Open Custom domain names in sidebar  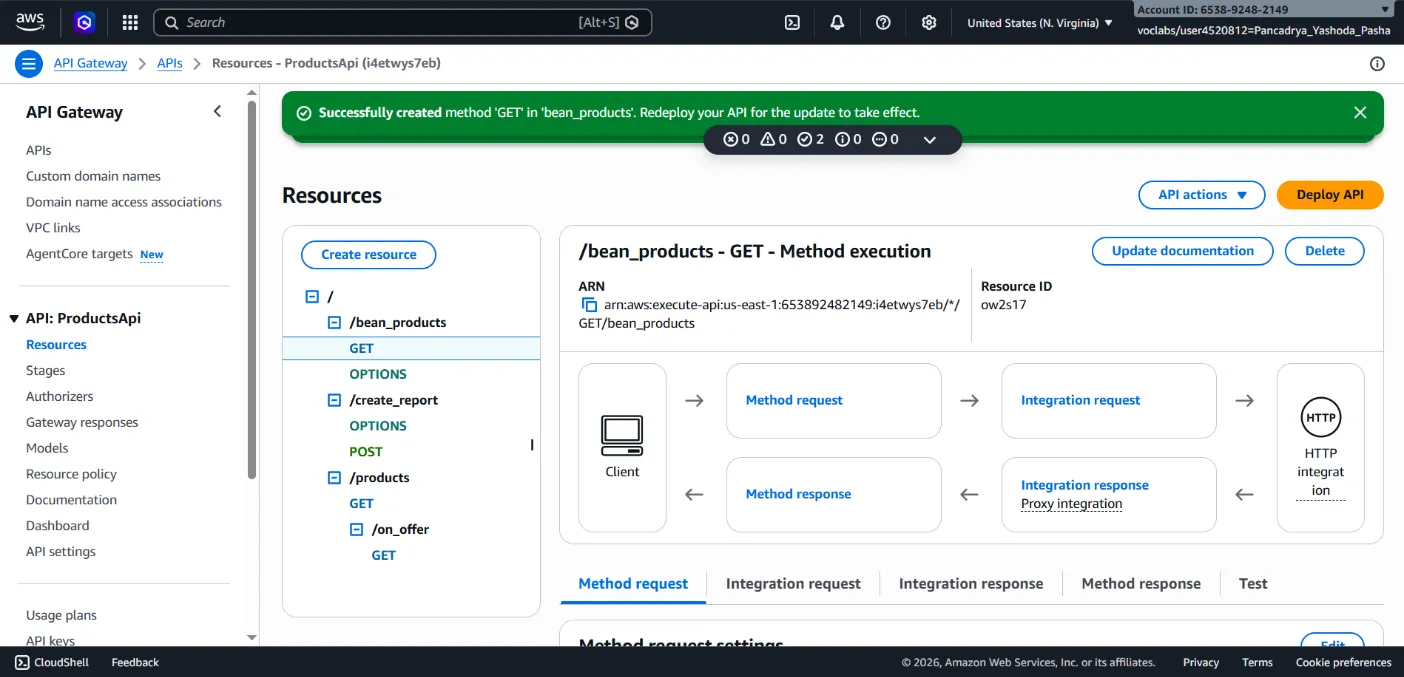click(x=93, y=176)
